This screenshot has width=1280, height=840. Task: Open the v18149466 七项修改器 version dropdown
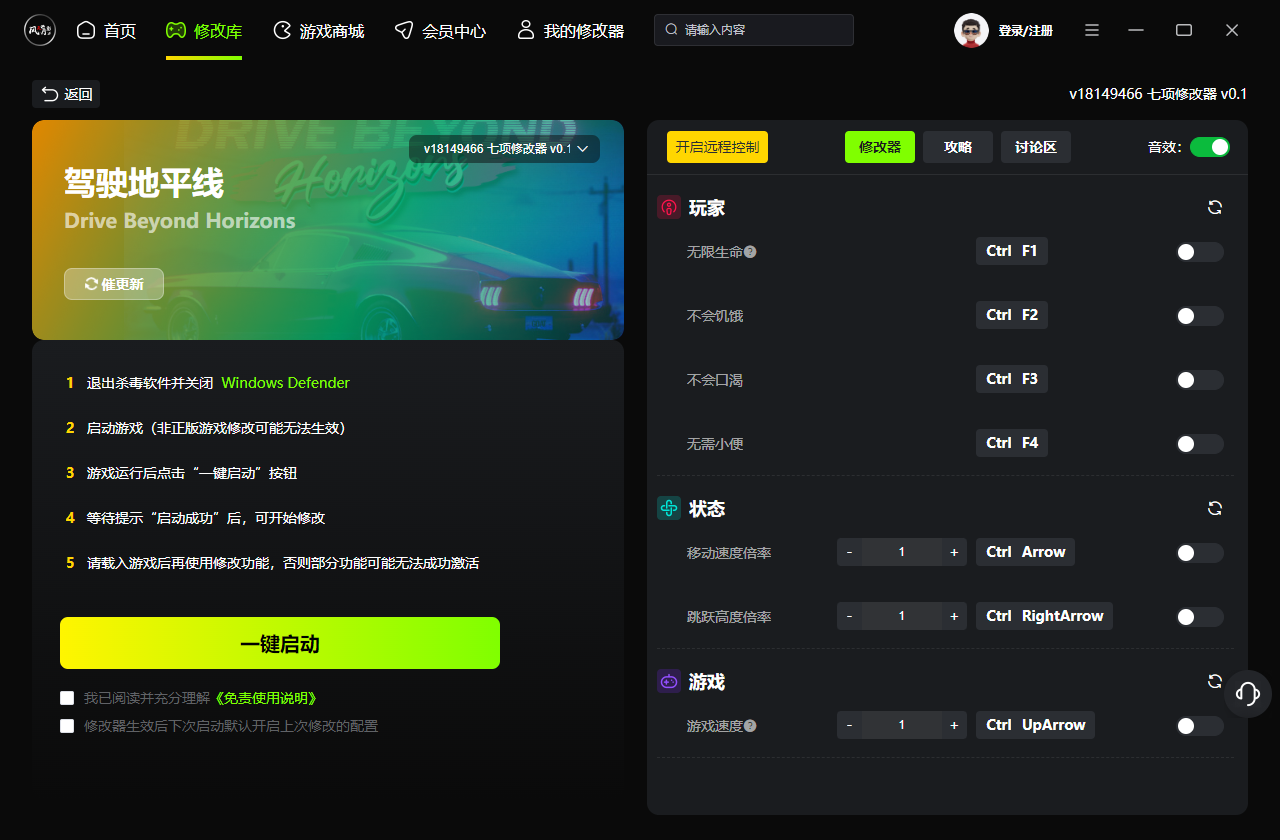[504, 149]
